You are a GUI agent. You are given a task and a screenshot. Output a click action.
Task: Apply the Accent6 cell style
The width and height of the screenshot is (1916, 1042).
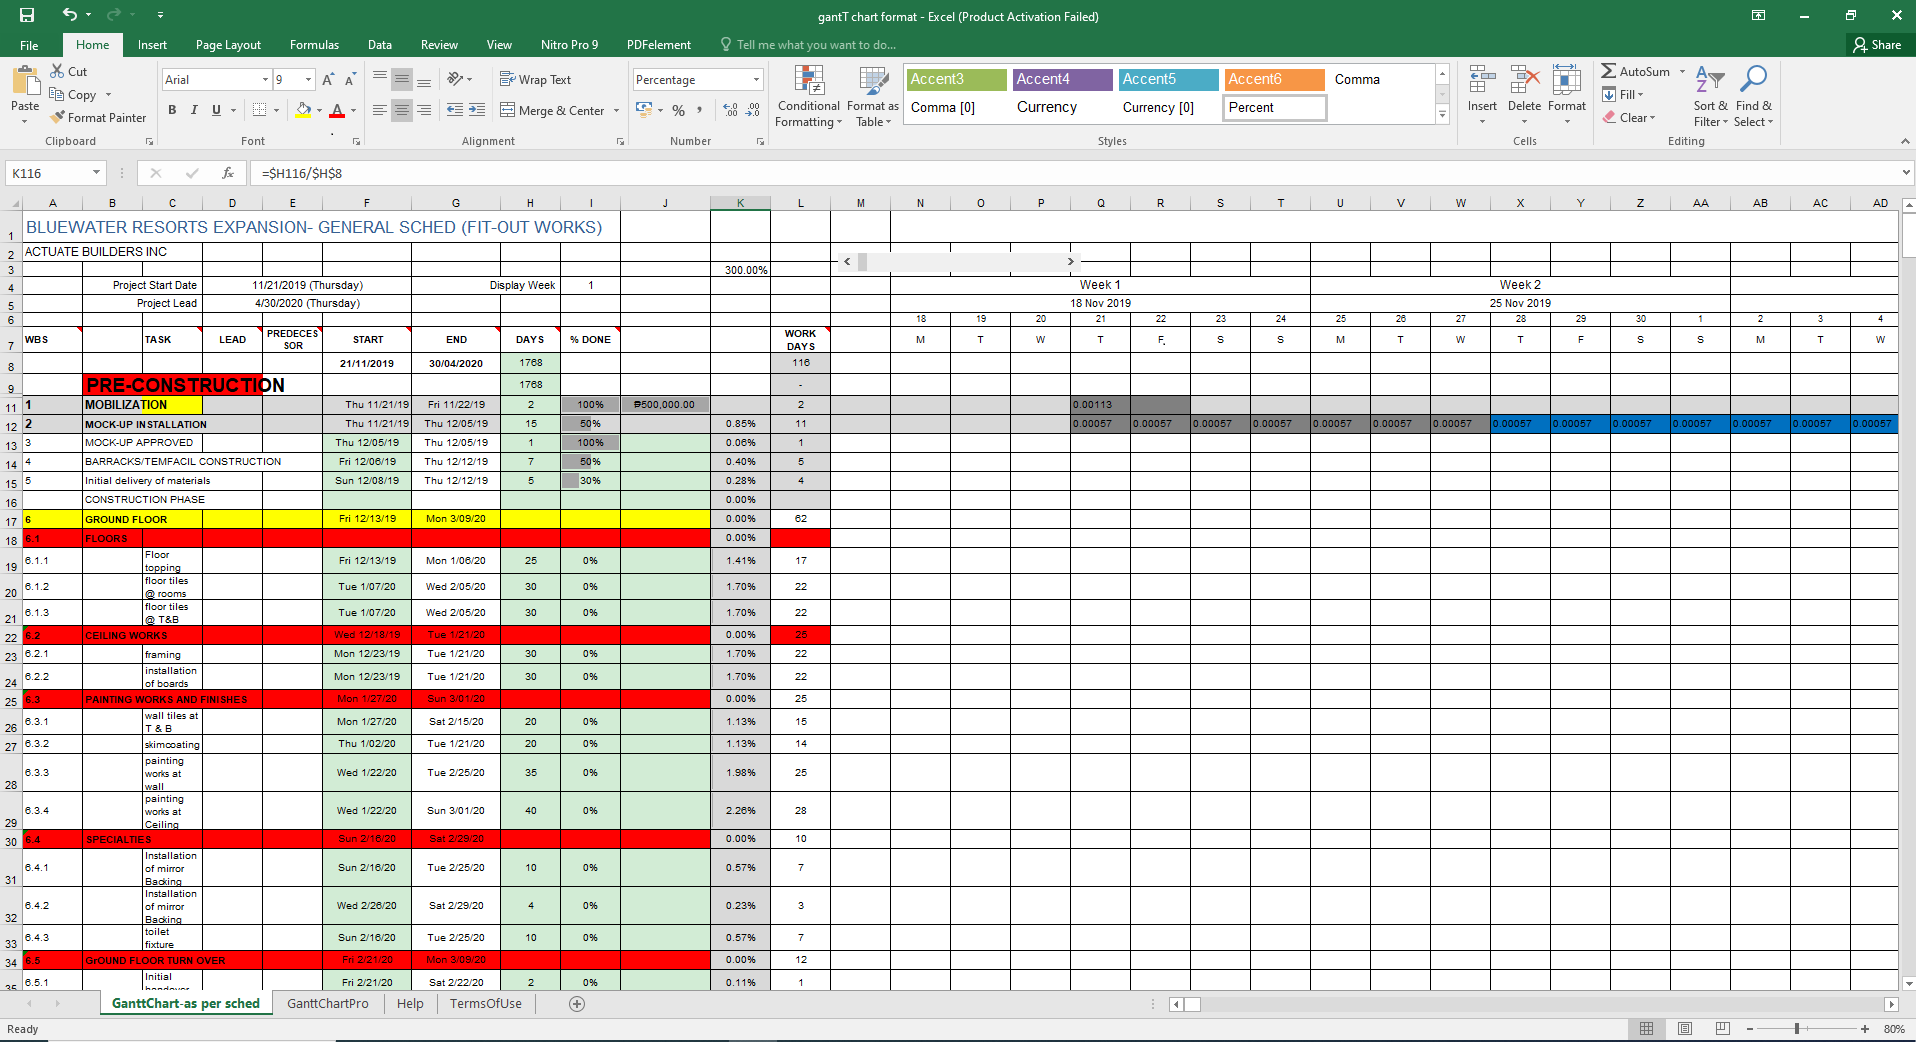click(1274, 79)
